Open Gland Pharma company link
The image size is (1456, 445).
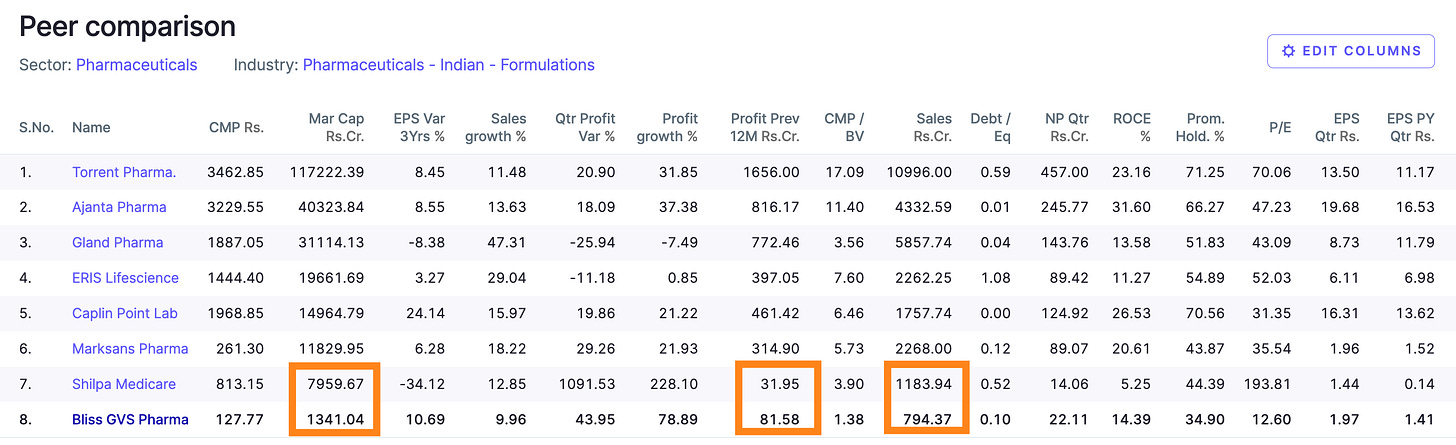tap(117, 242)
